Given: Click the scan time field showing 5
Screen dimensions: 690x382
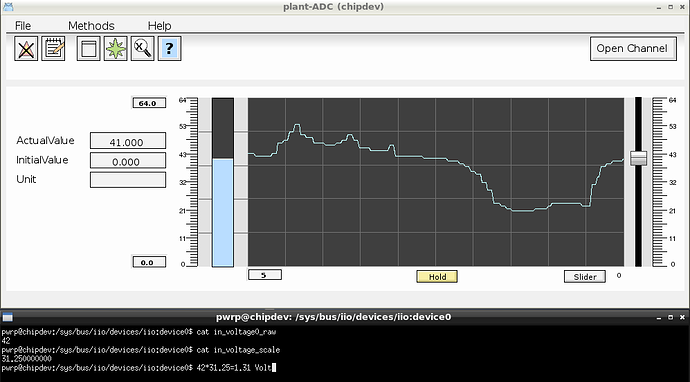Looking at the screenshot, I should [265, 275].
